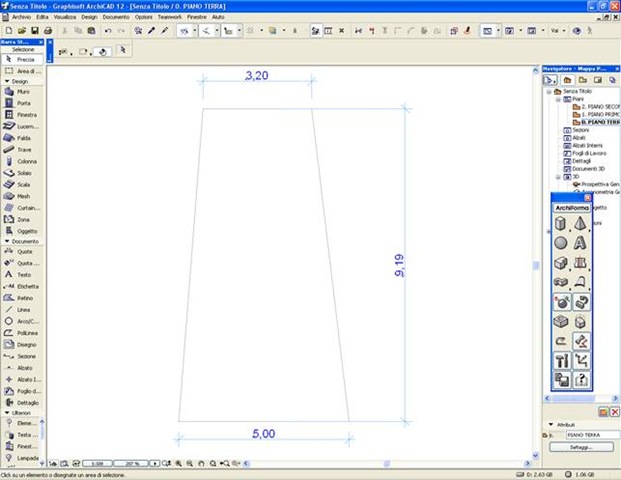Open the Visualizza menu
The height and width of the screenshot is (480, 621).
click(x=65, y=17)
